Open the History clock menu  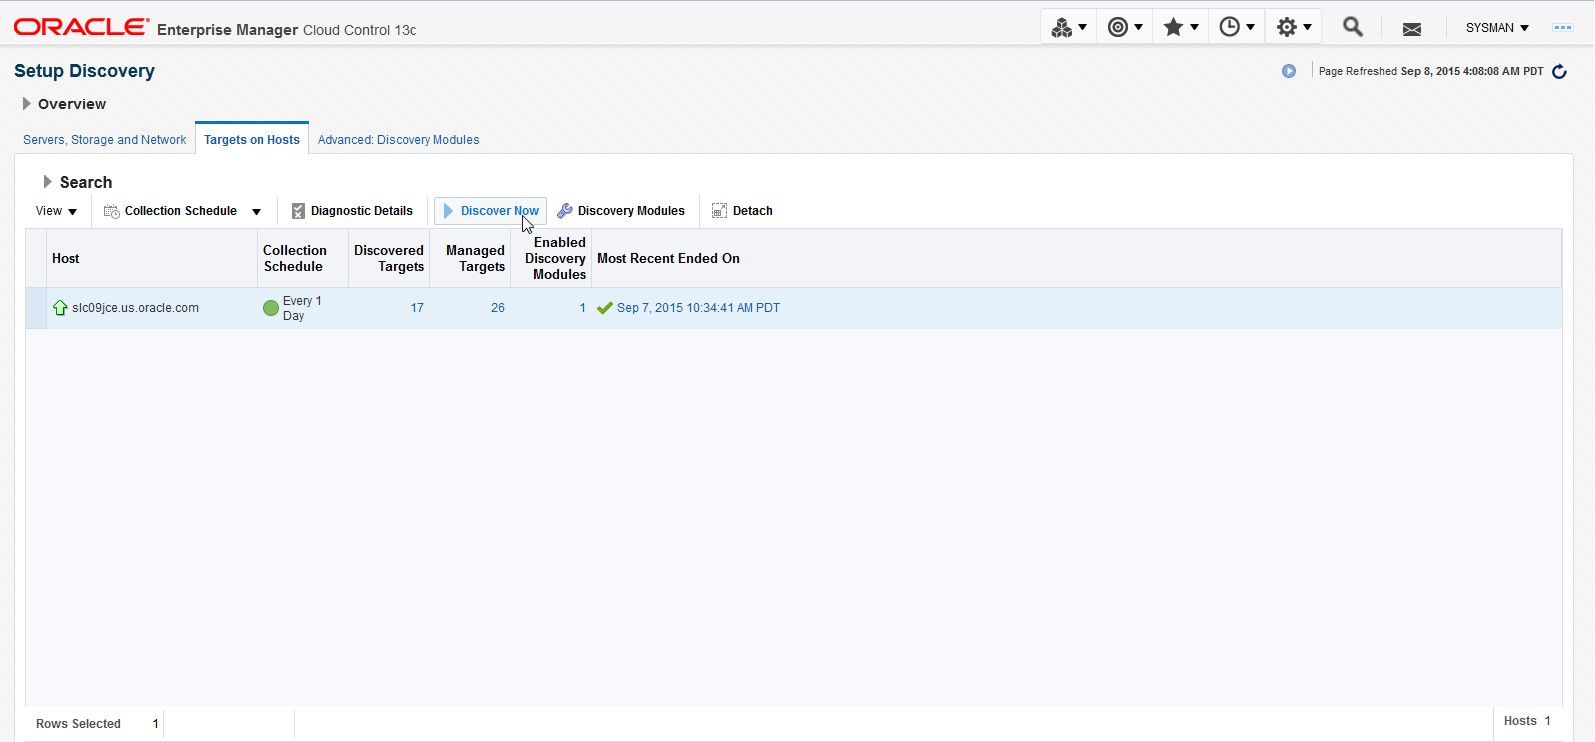pyautogui.click(x=1236, y=28)
